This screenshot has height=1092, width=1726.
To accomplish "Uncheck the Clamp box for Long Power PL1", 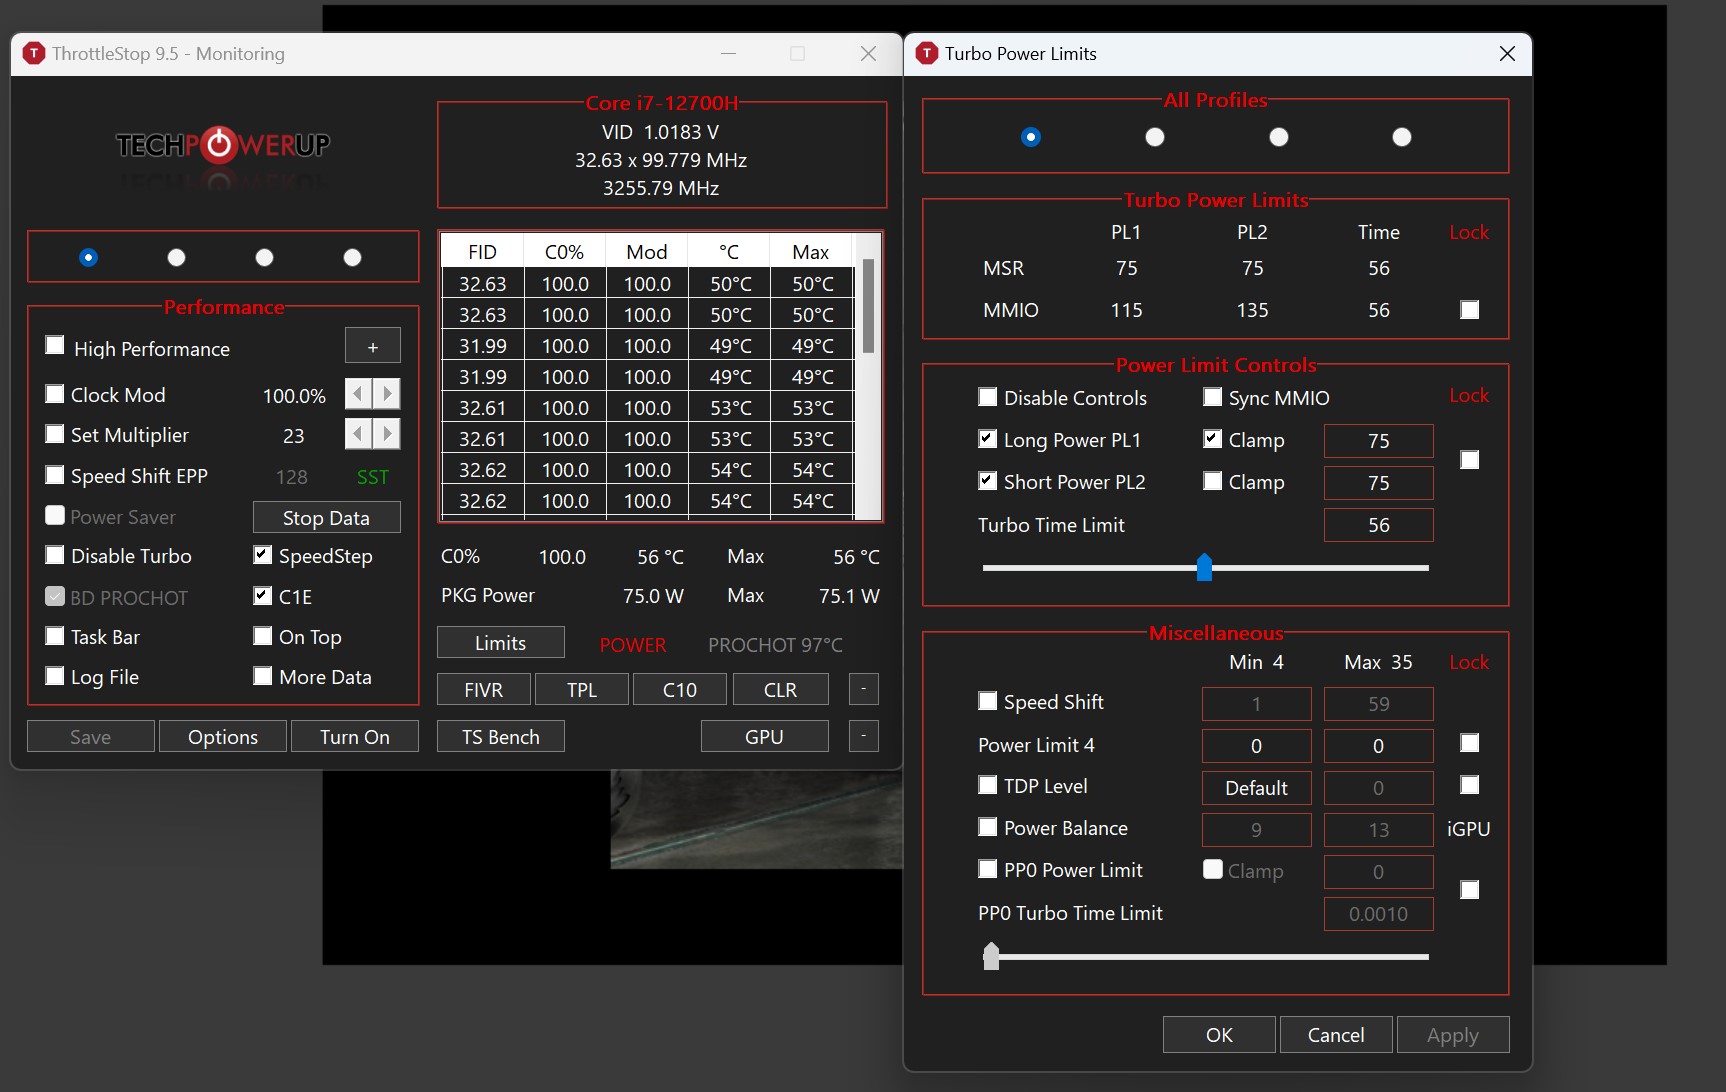I will pos(1213,439).
